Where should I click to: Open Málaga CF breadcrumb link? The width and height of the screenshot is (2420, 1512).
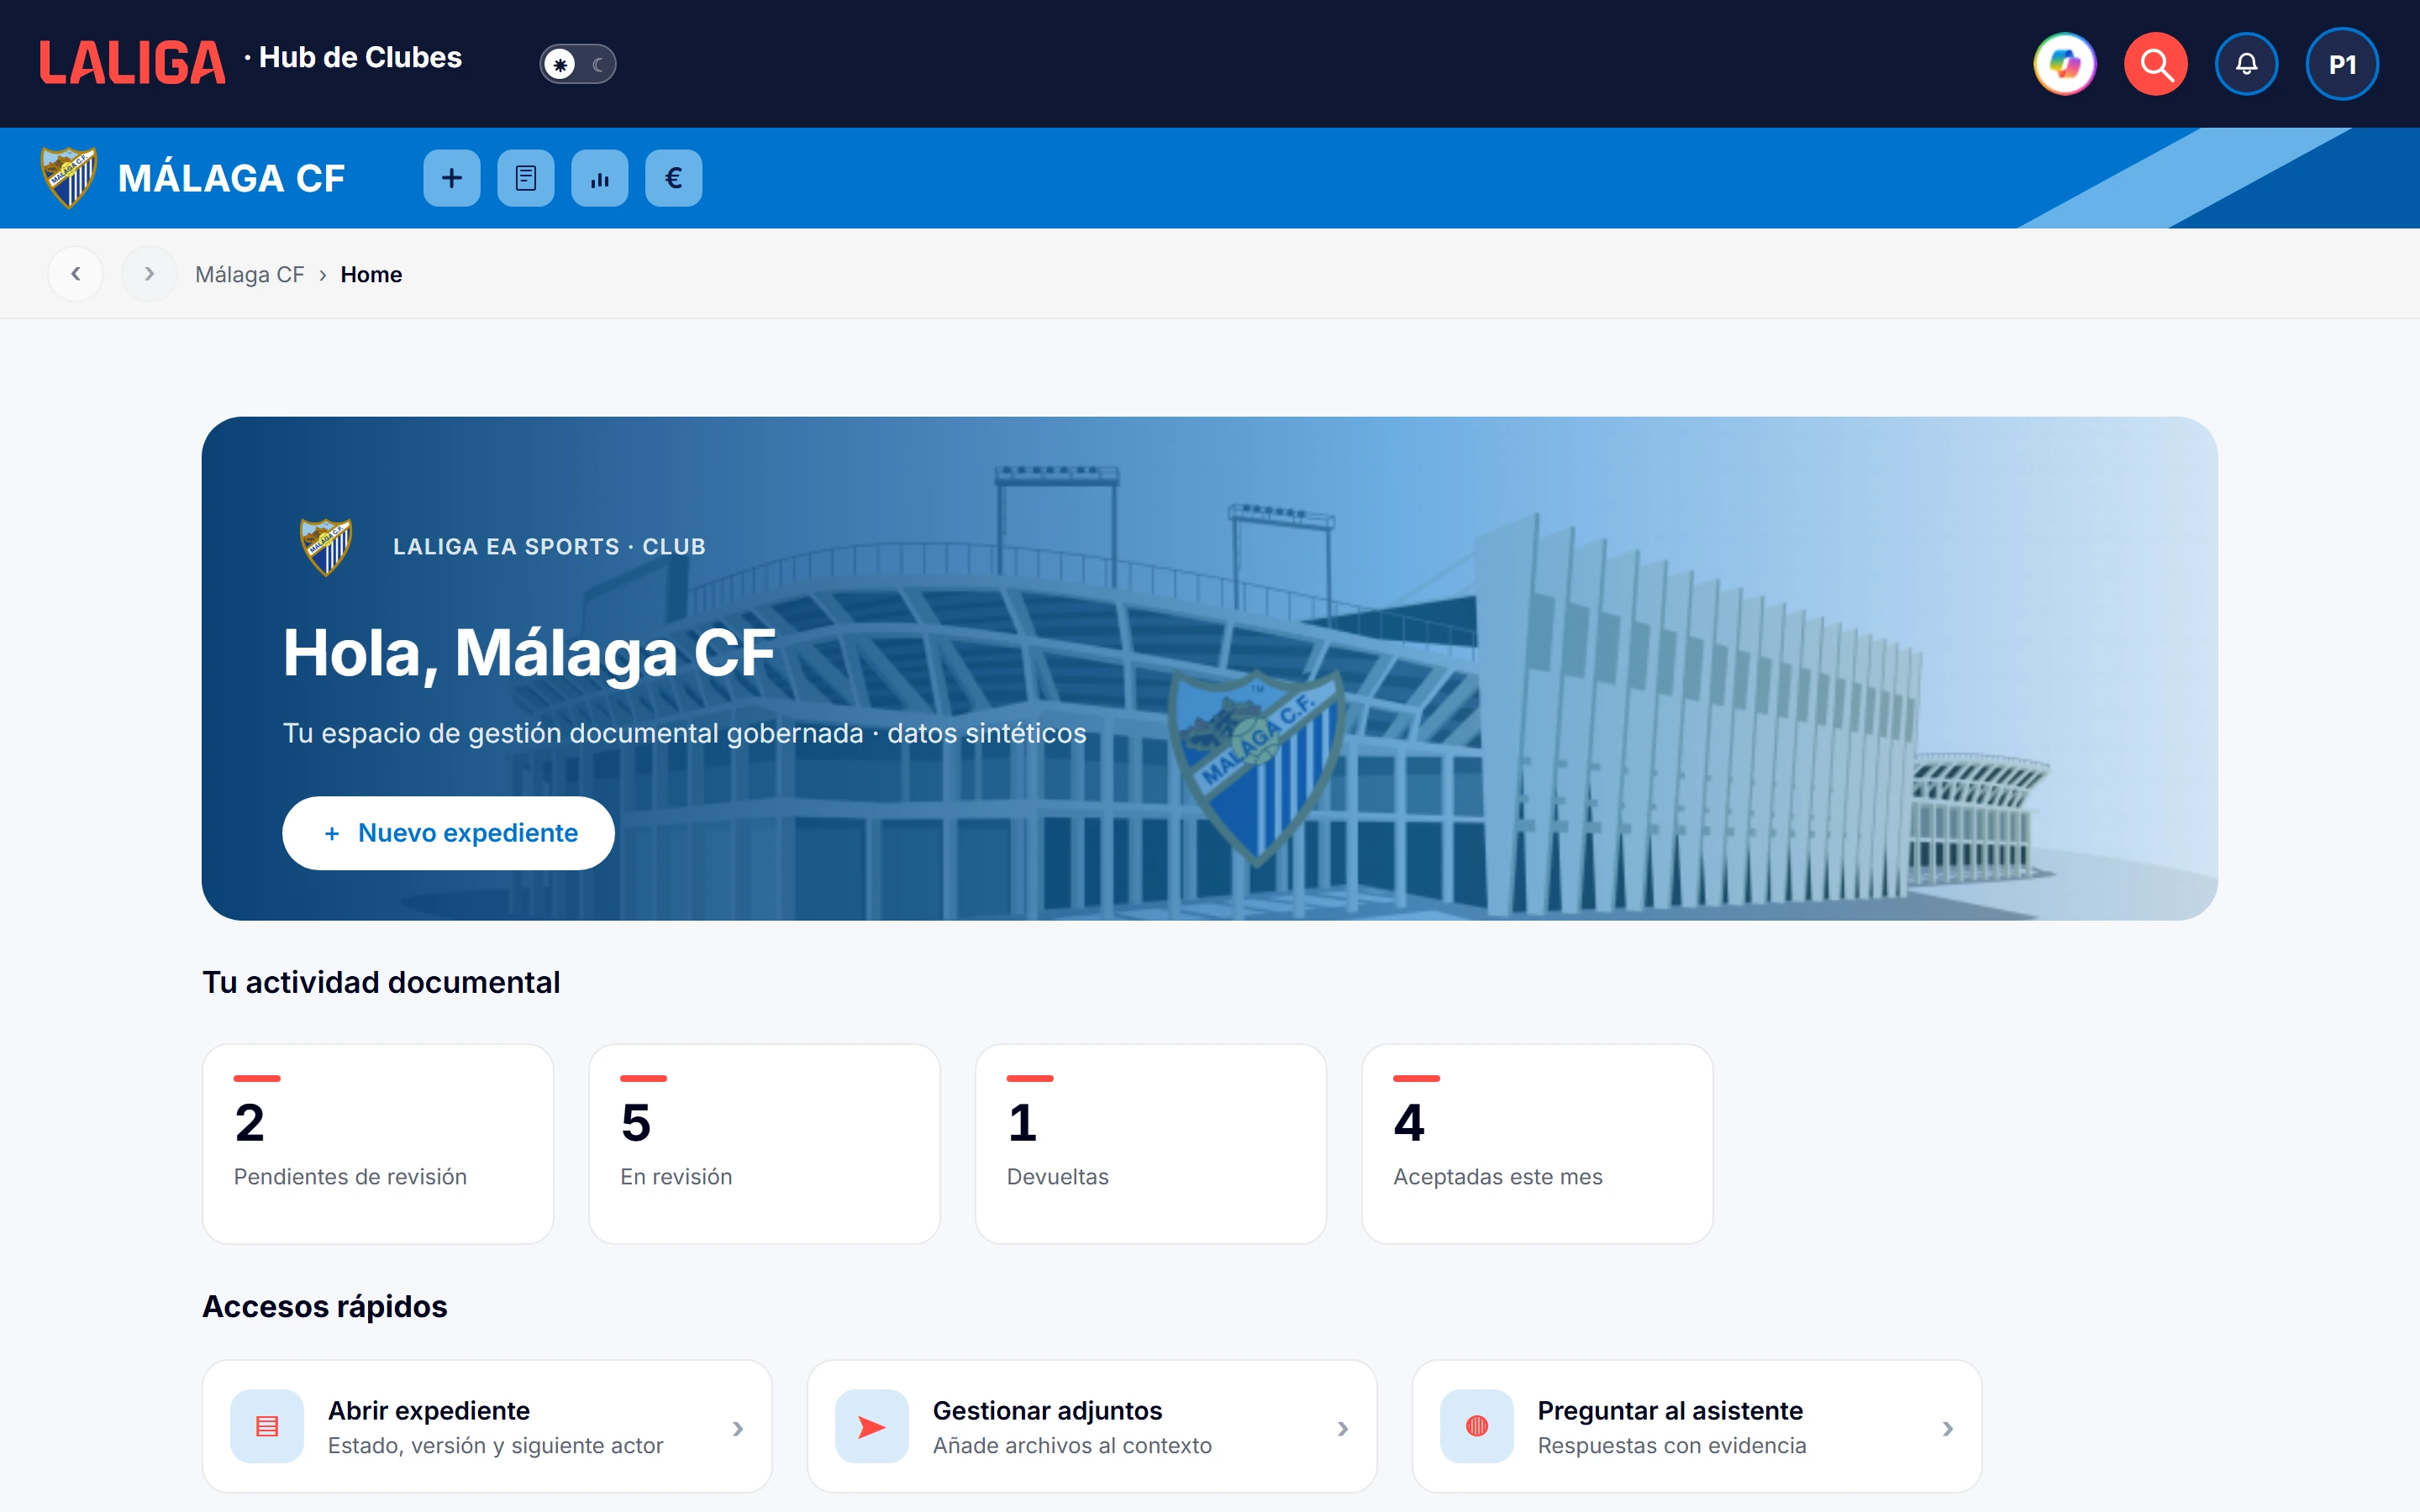(x=250, y=274)
